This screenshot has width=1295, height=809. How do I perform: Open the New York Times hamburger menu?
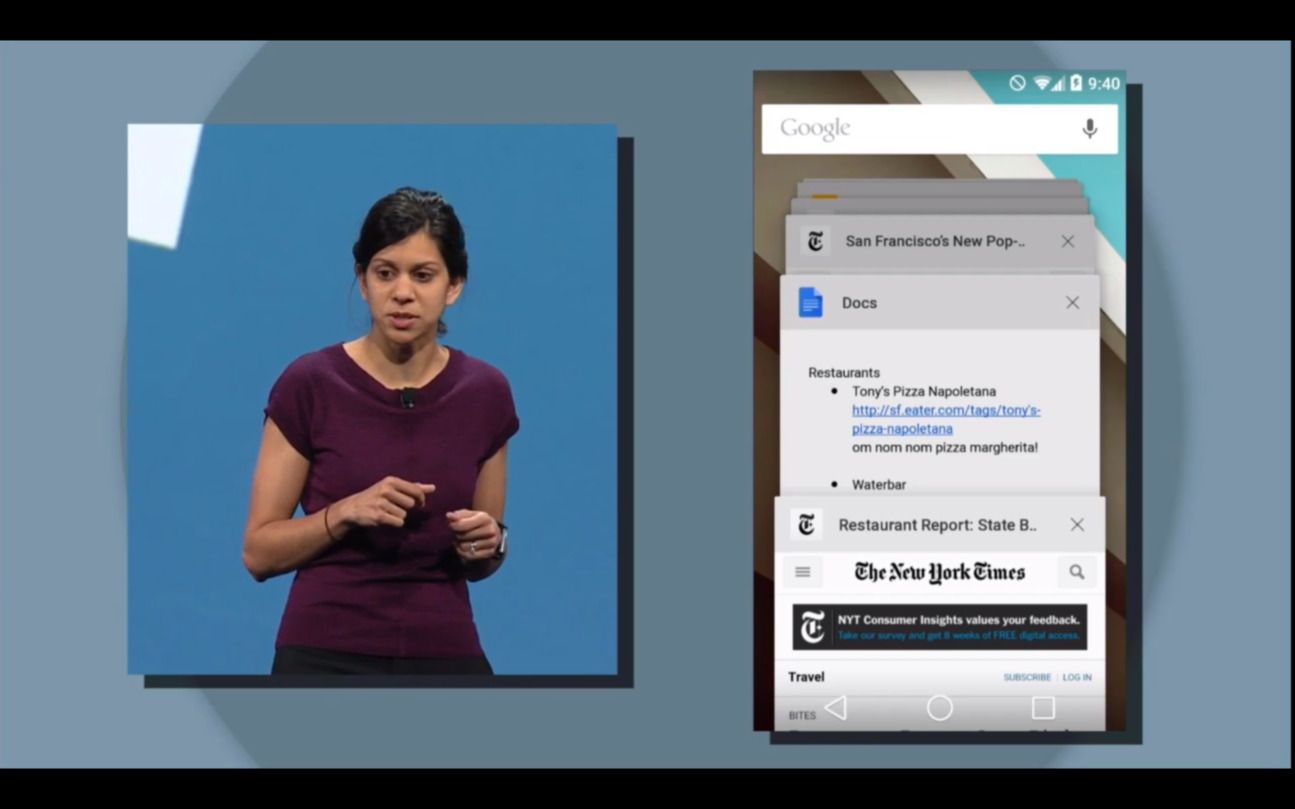pos(802,572)
